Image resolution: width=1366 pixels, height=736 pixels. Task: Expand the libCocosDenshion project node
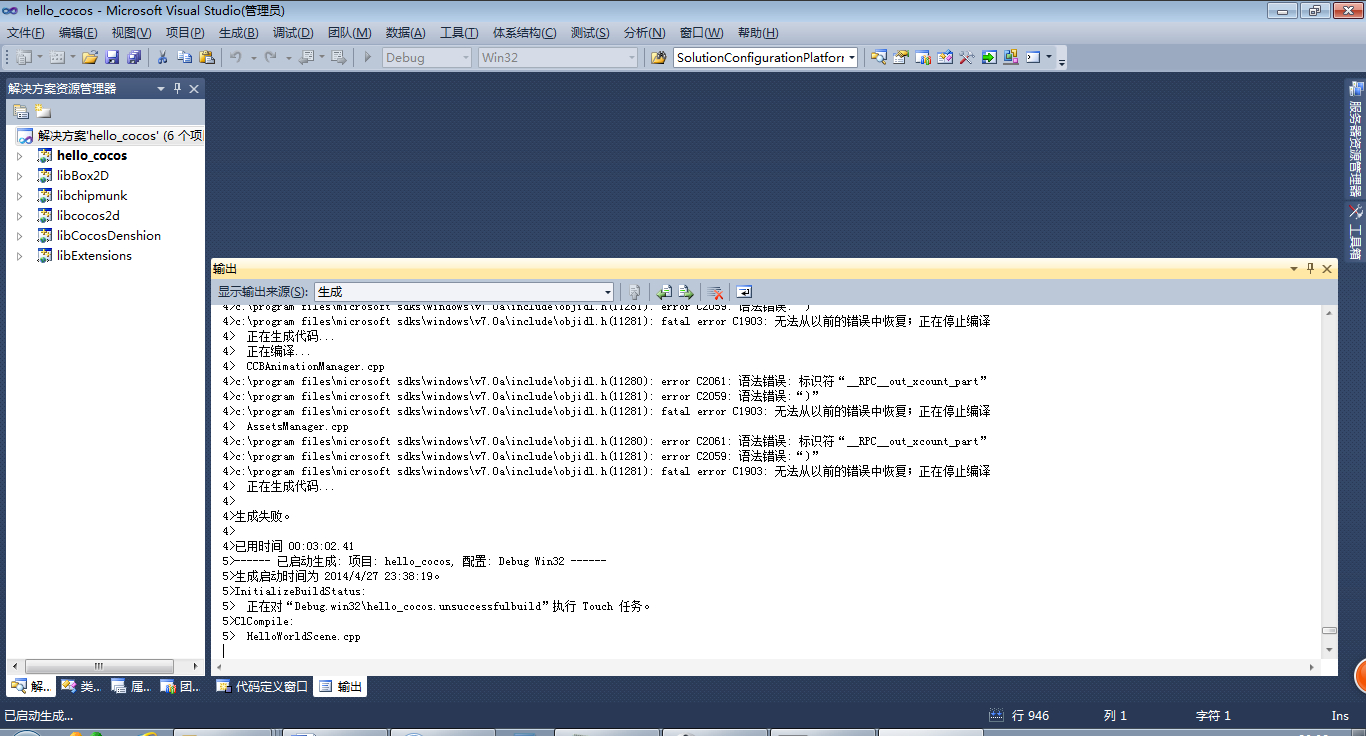pyautogui.click(x=19, y=236)
